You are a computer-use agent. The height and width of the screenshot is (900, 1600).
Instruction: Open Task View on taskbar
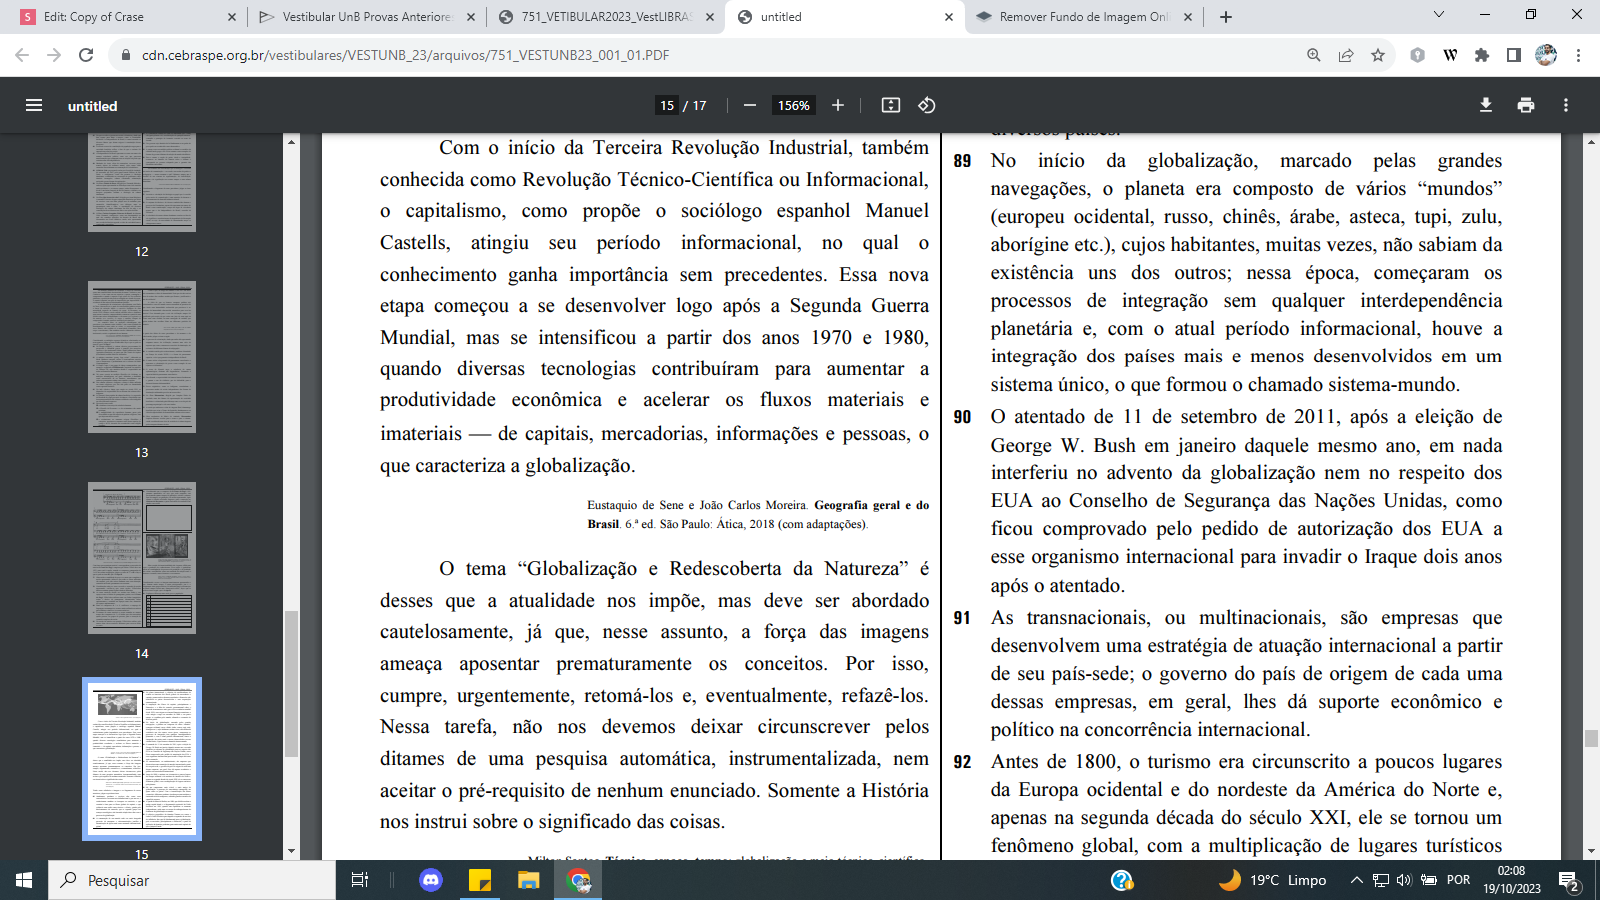click(x=360, y=880)
